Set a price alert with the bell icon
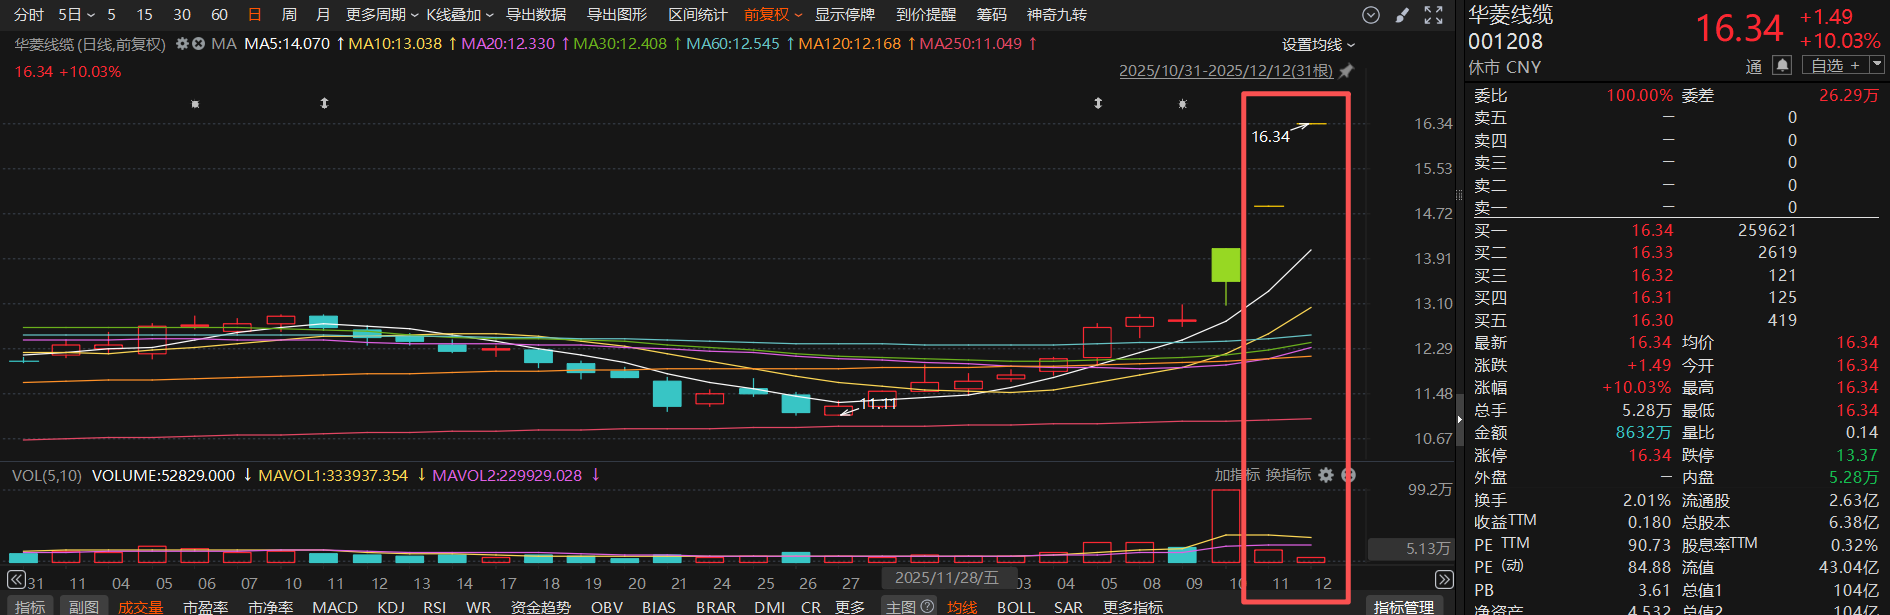 coord(1782,65)
